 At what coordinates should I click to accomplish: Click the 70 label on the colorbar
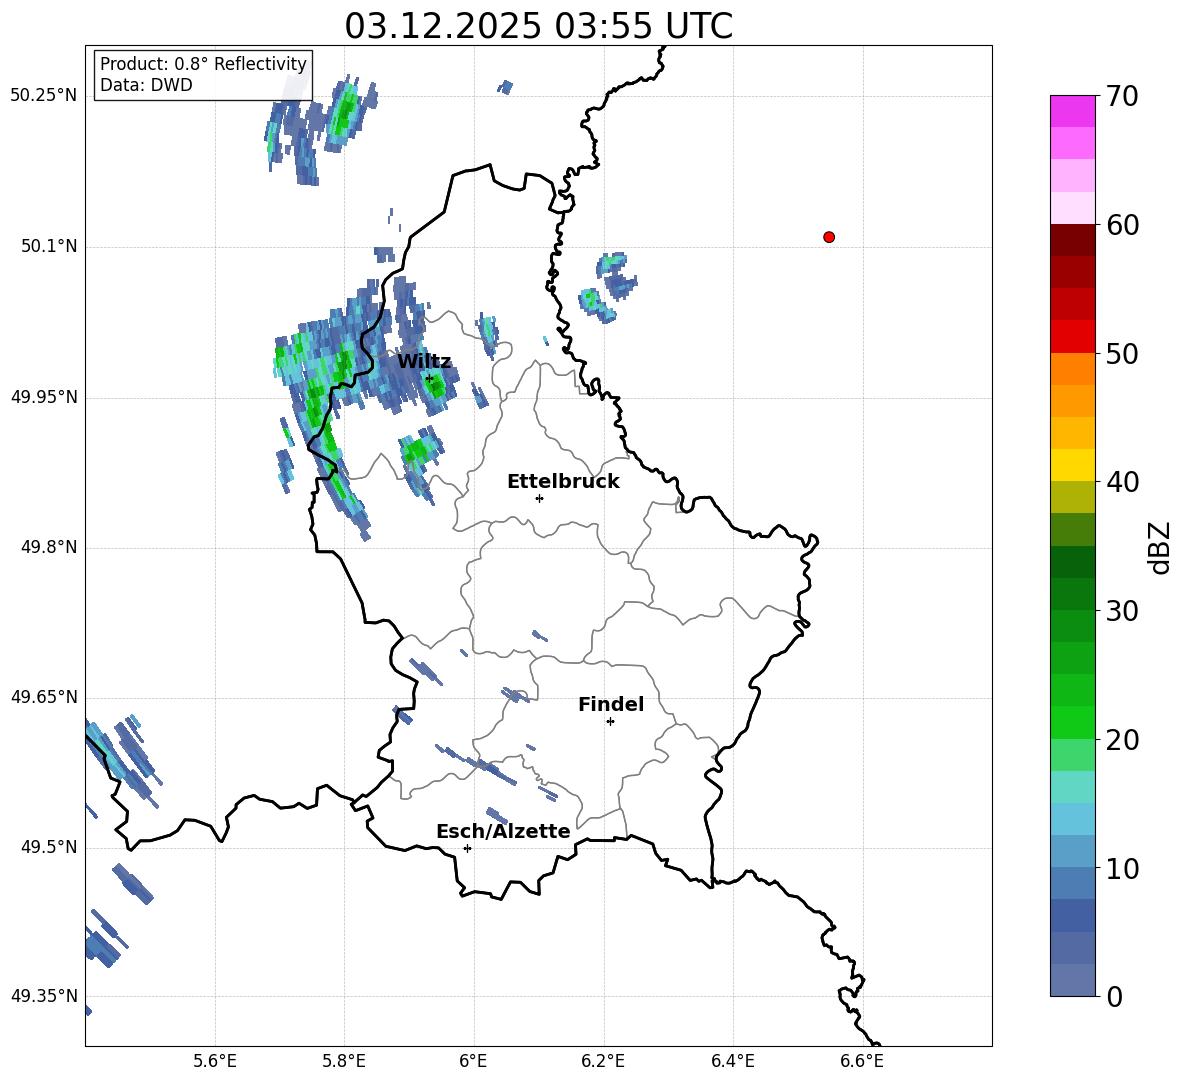click(x=1122, y=96)
